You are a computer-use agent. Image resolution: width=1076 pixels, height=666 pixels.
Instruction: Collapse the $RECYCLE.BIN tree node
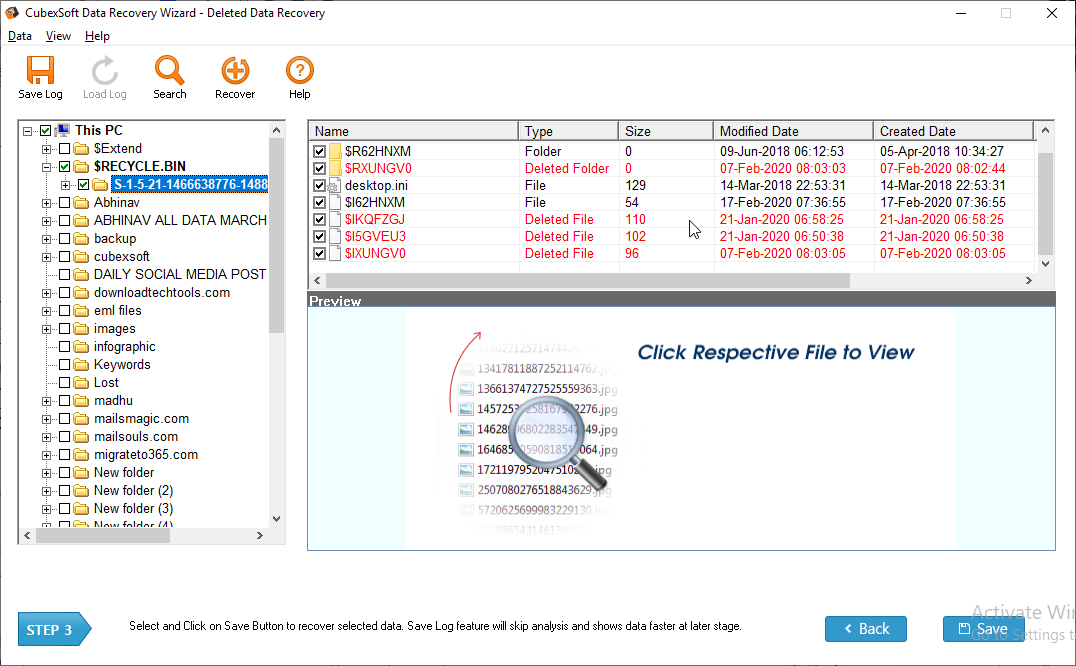click(x=47, y=167)
